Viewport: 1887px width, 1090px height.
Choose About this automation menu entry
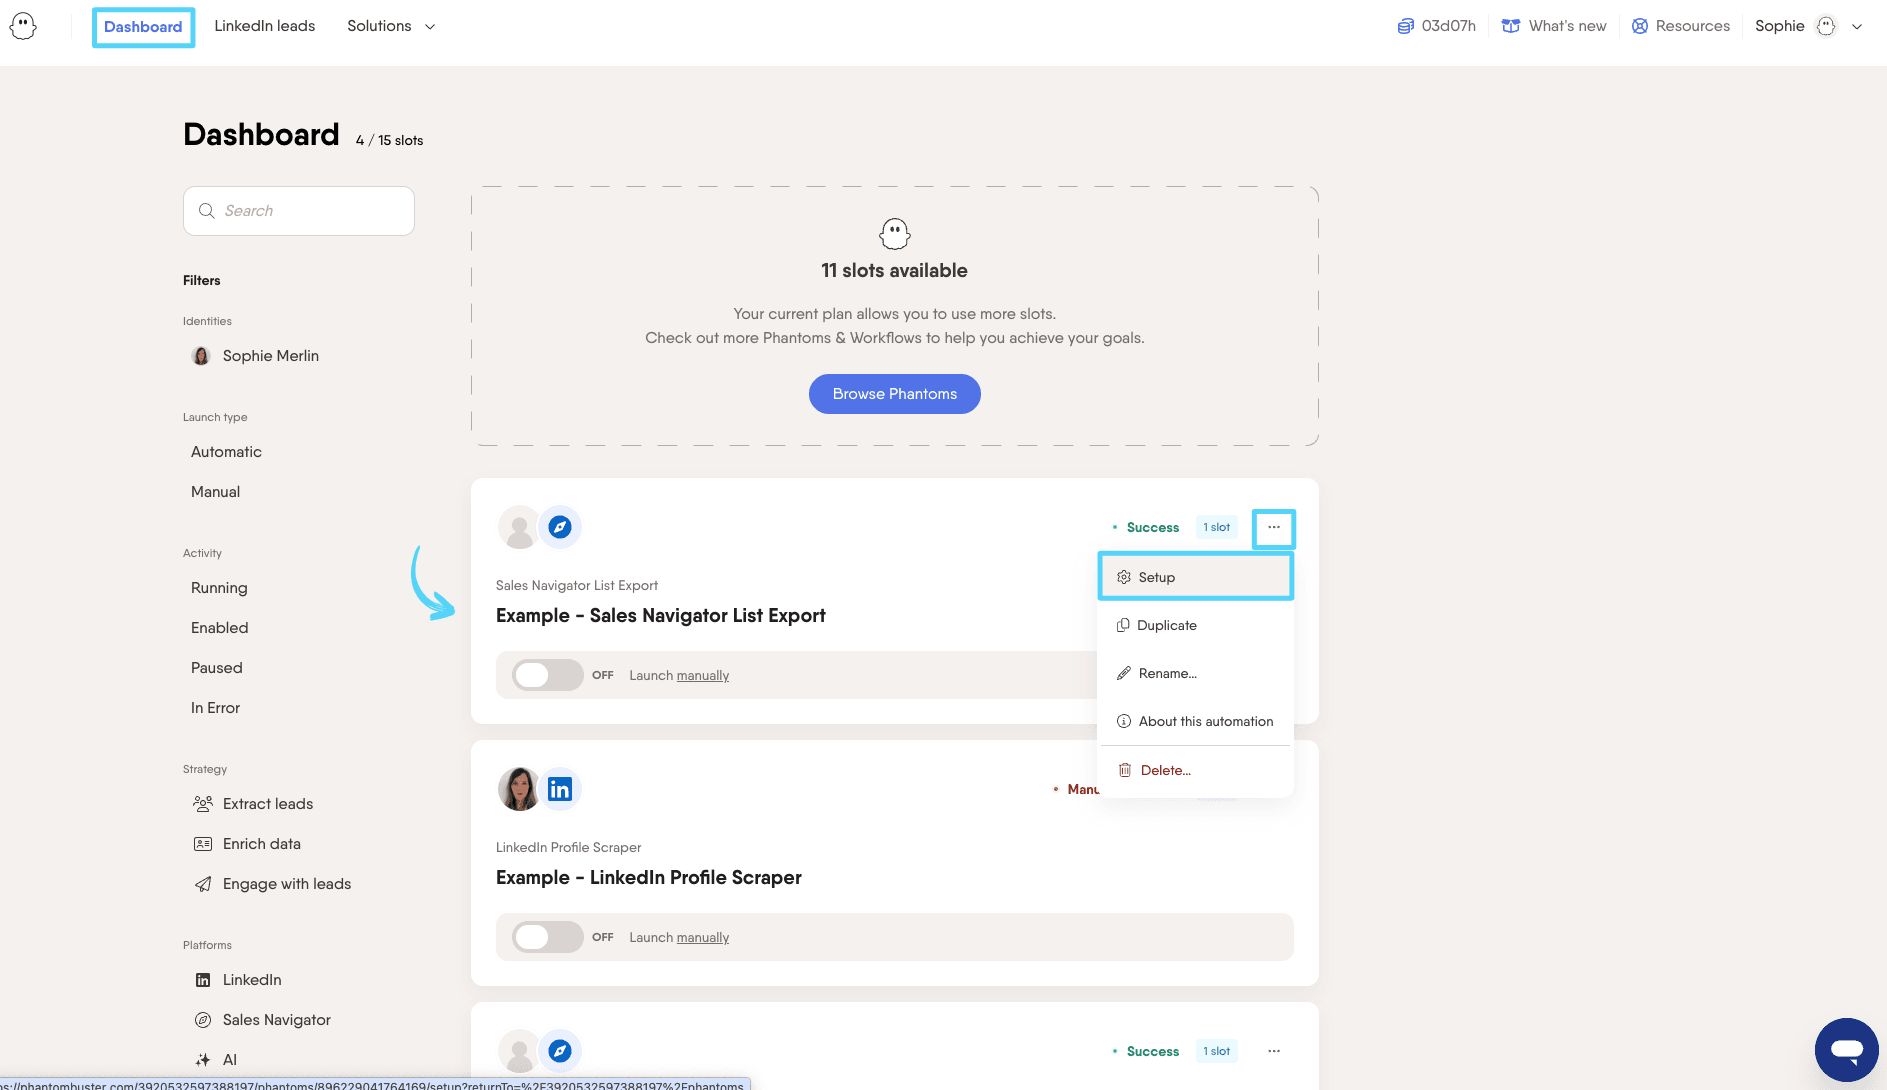point(1196,721)
